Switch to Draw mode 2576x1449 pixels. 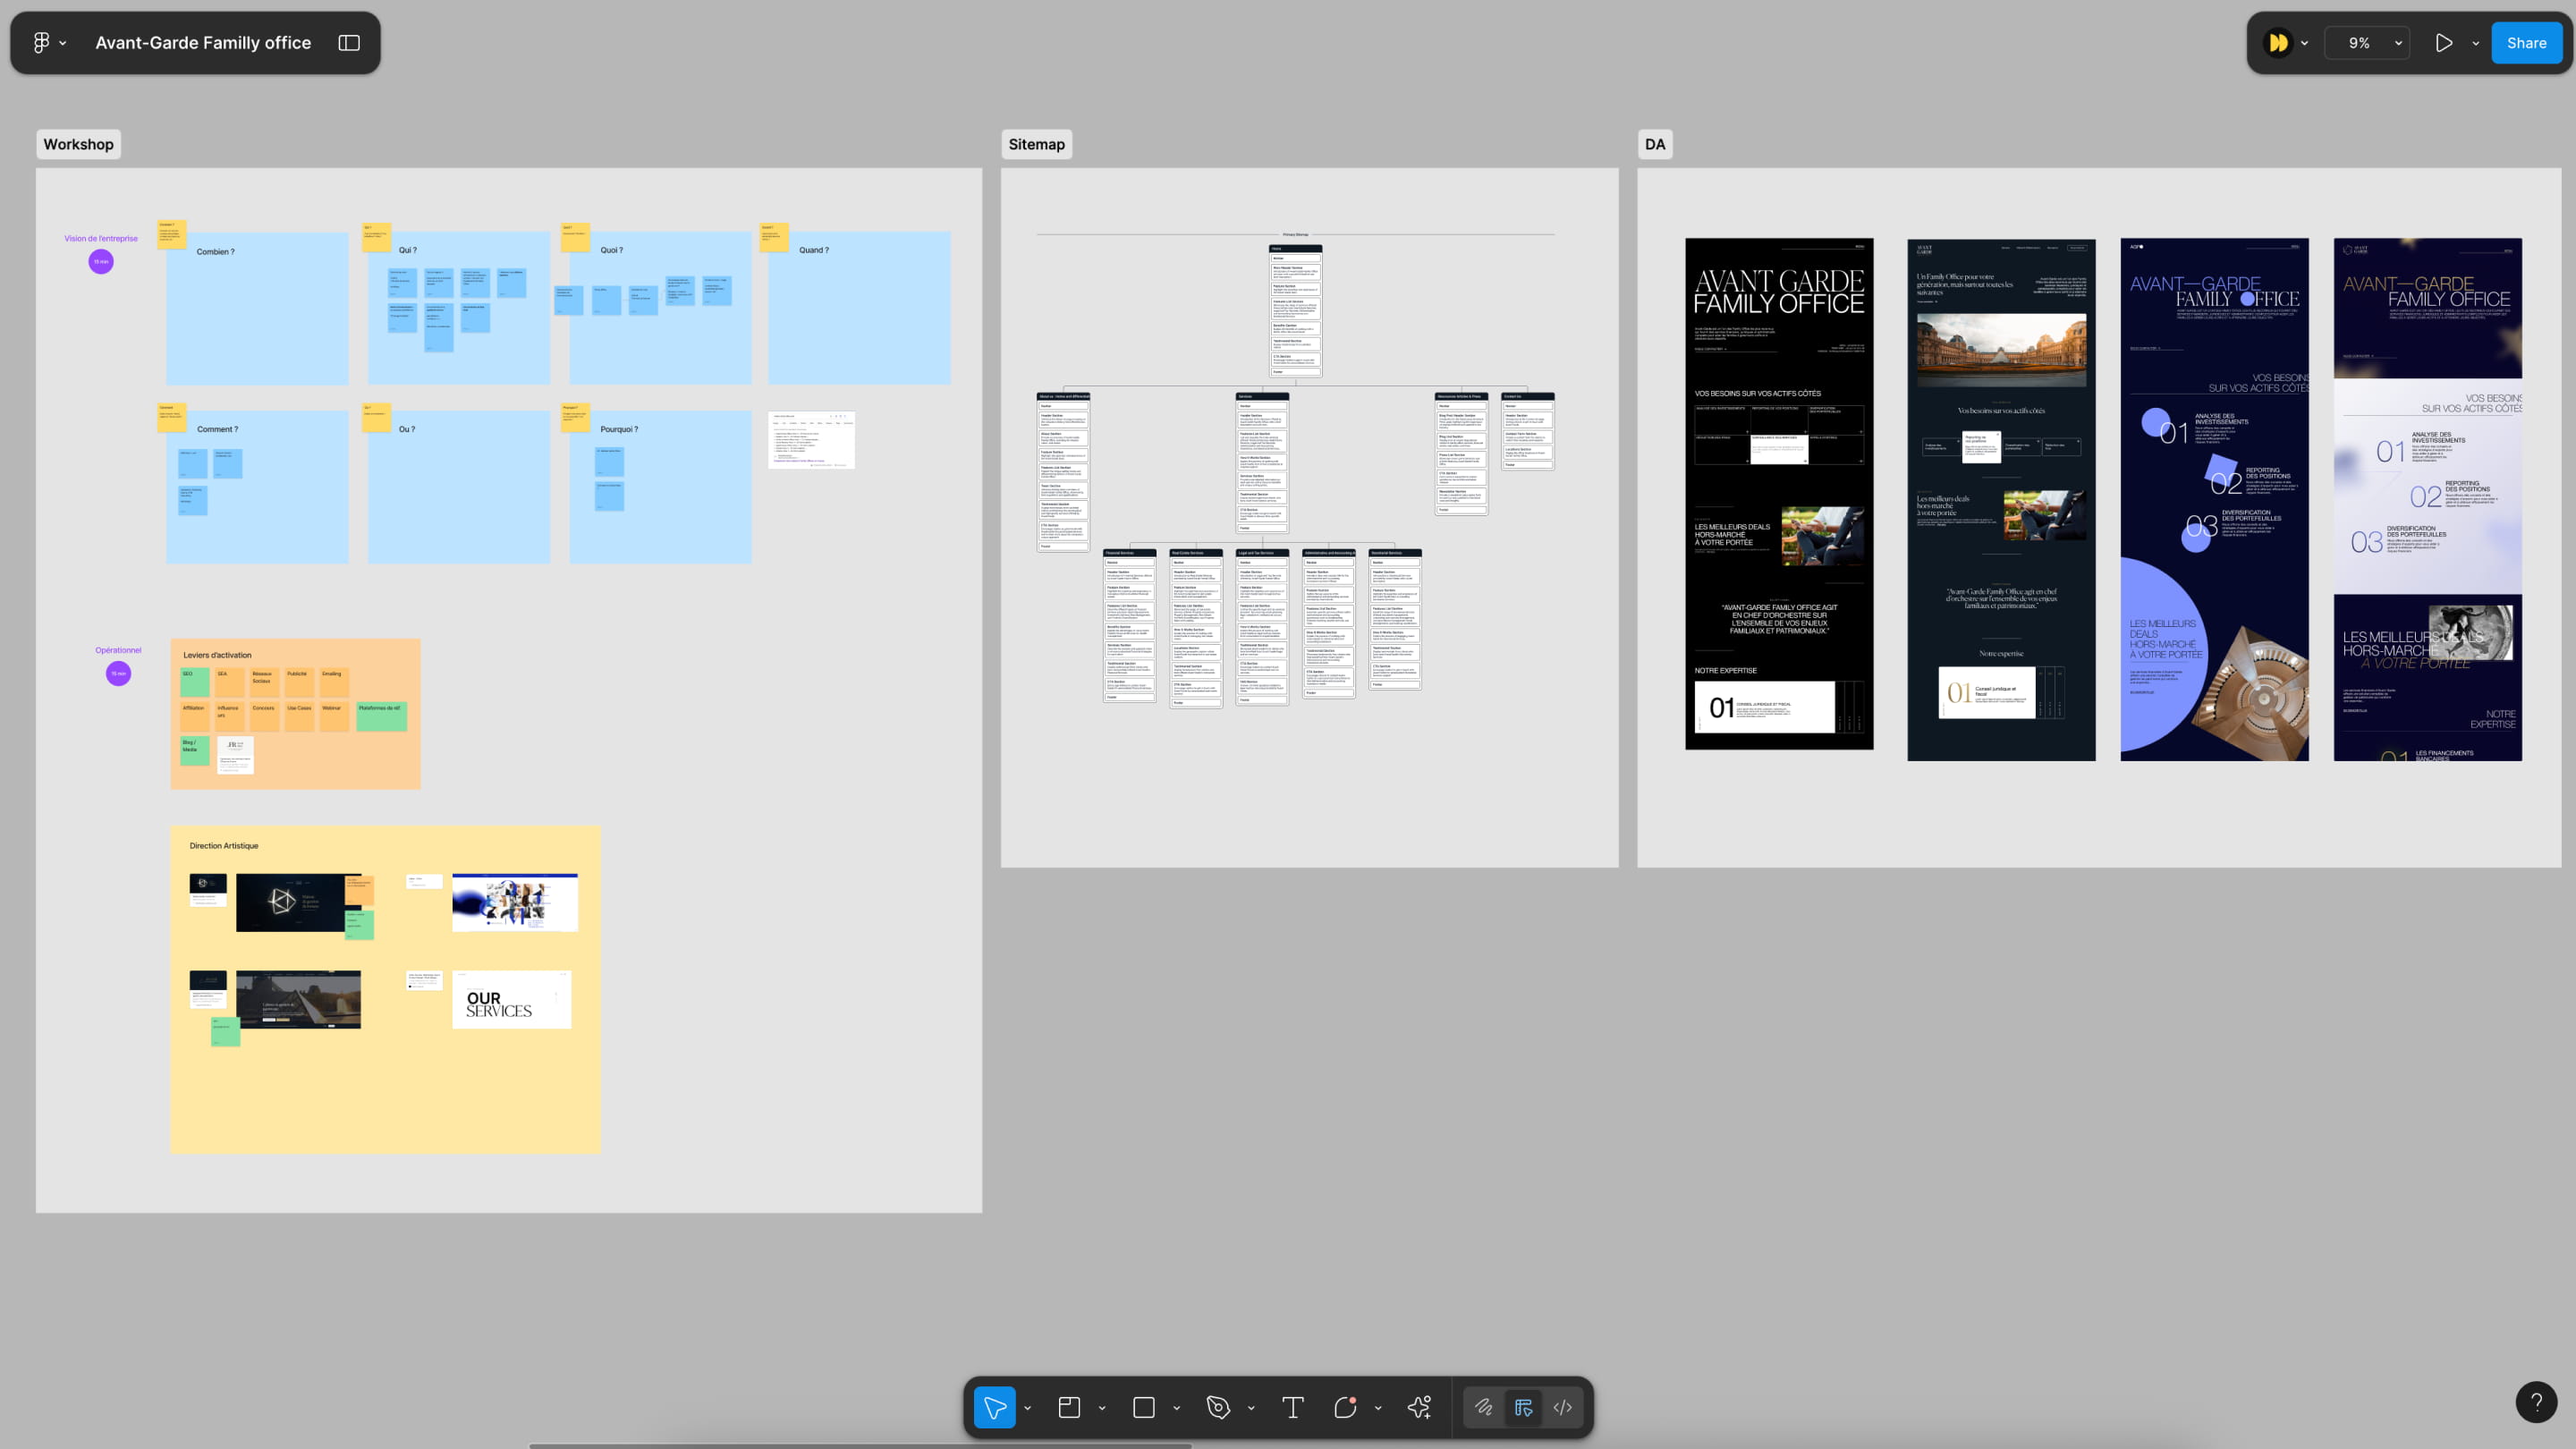(x=1484, y=1407)
